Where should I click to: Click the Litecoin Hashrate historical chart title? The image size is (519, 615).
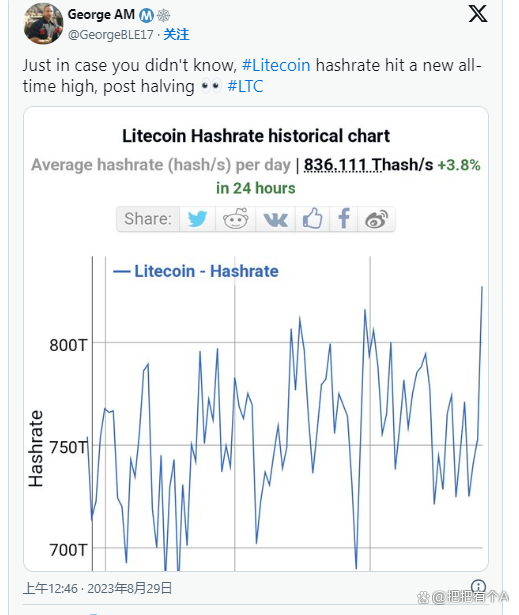(x=256, y=136)
